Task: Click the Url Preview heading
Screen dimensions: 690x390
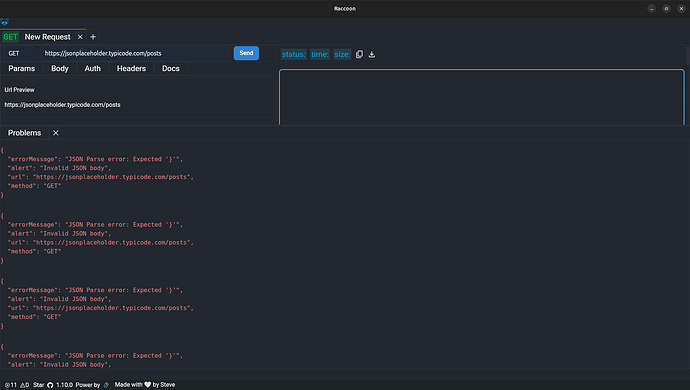Action: 19,90
